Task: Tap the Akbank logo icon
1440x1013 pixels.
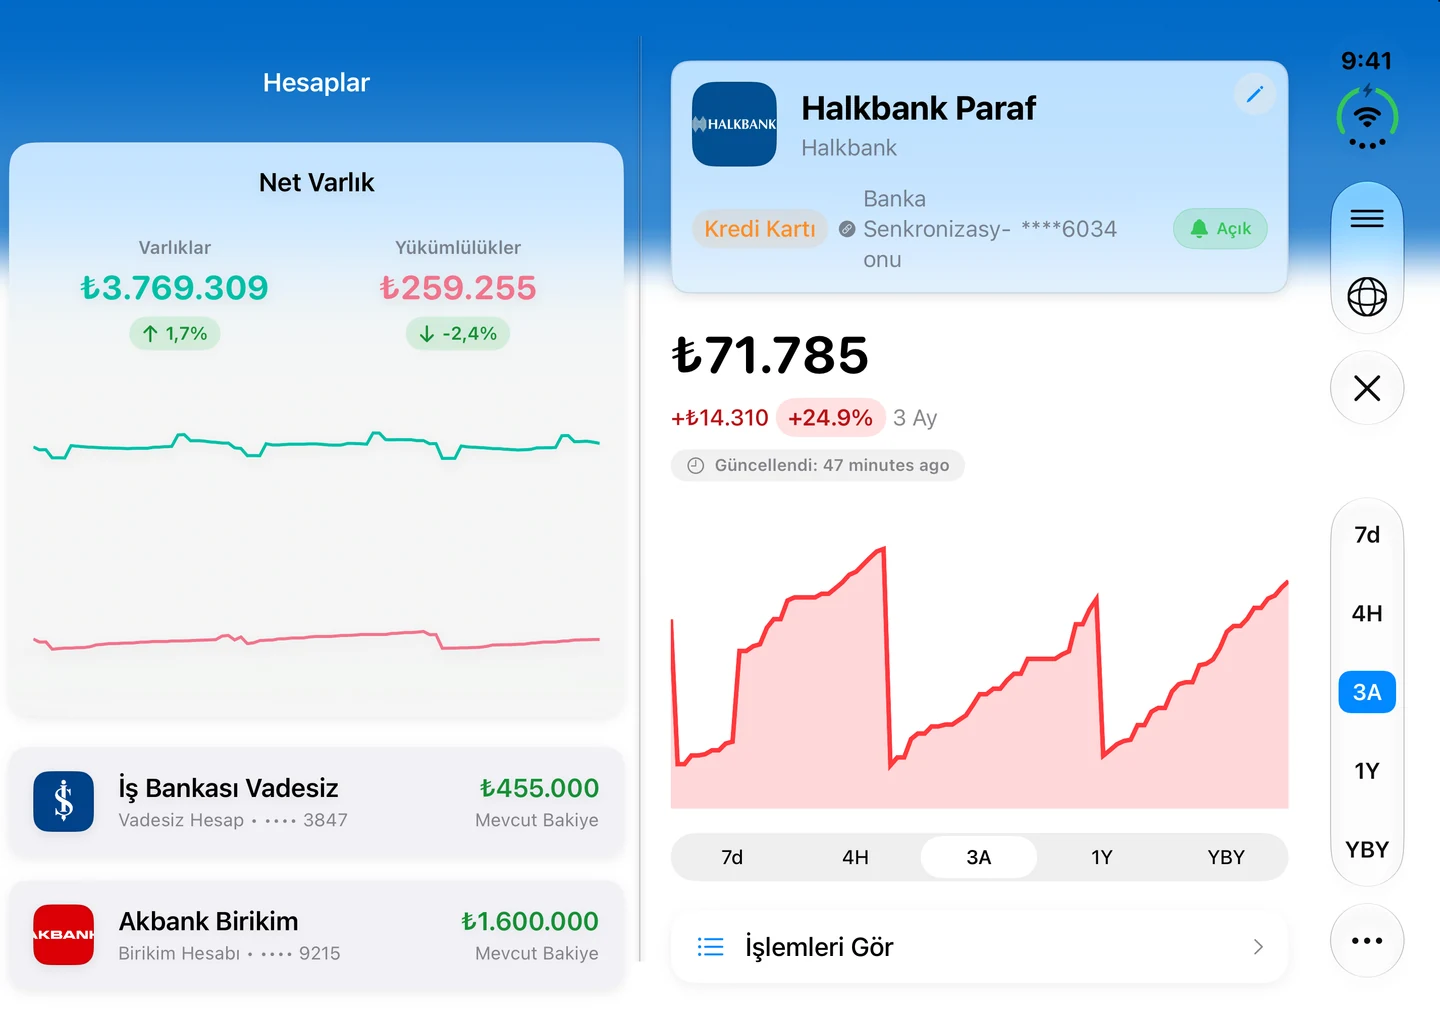Action: click(64, 935)
